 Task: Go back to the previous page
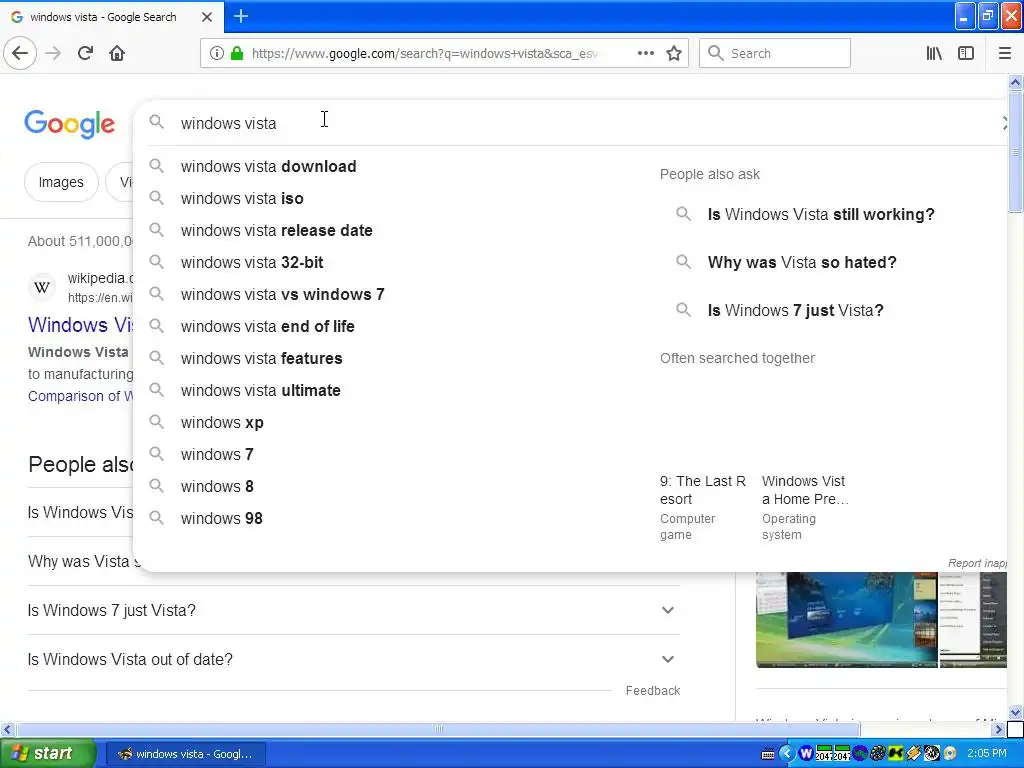[20, 53]
